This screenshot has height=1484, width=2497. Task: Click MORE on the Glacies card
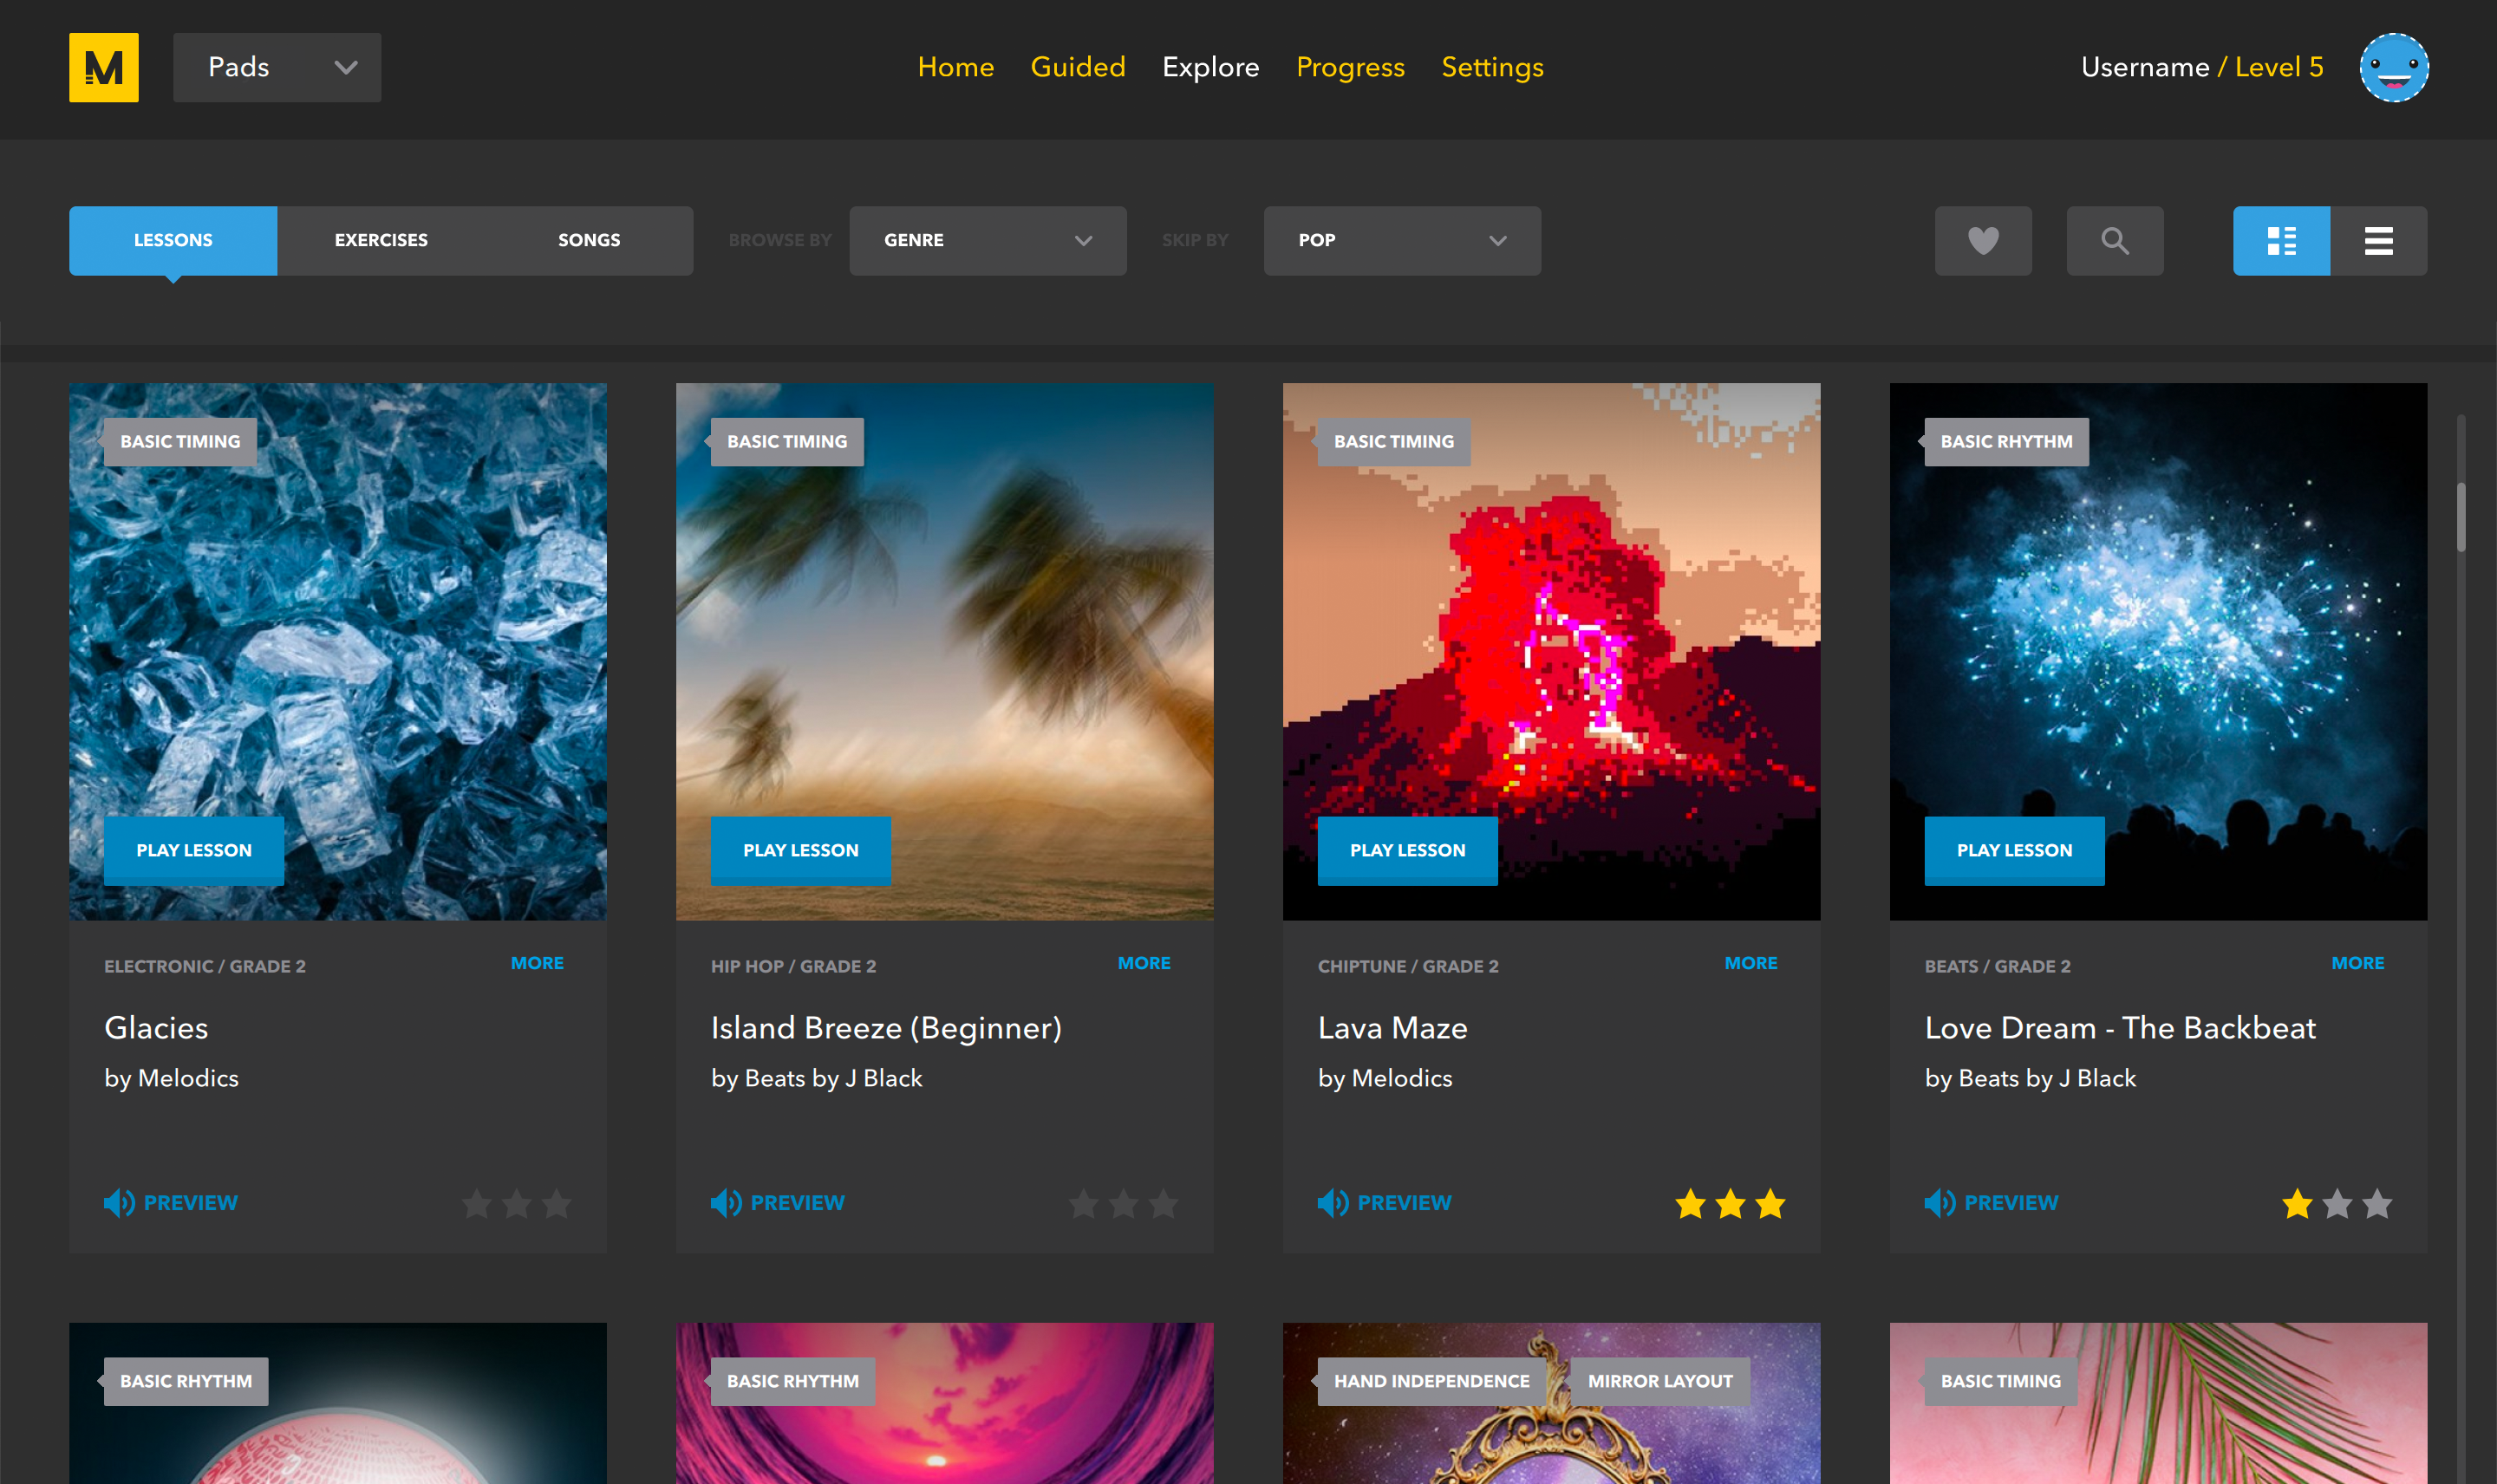tap(537, 963)
